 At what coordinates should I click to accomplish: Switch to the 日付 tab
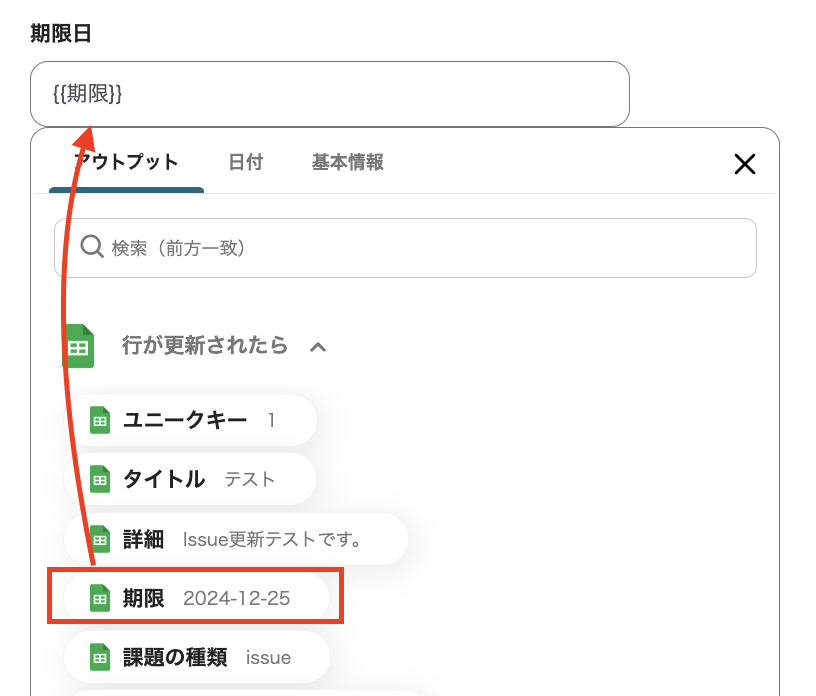tap(246, 160)
